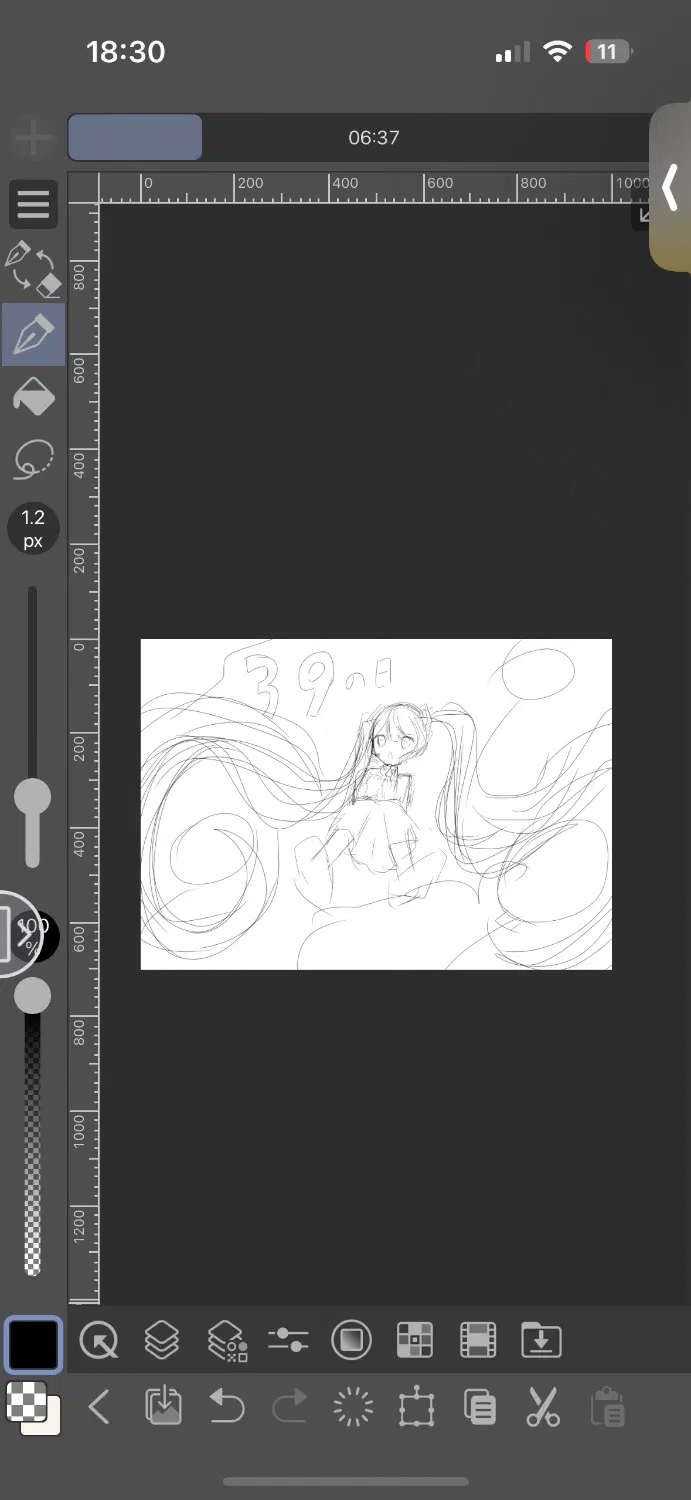Tap the back chevron in edit bar
The image size is (691, 1500).
pyautogui.click(x=98, y=1407)
